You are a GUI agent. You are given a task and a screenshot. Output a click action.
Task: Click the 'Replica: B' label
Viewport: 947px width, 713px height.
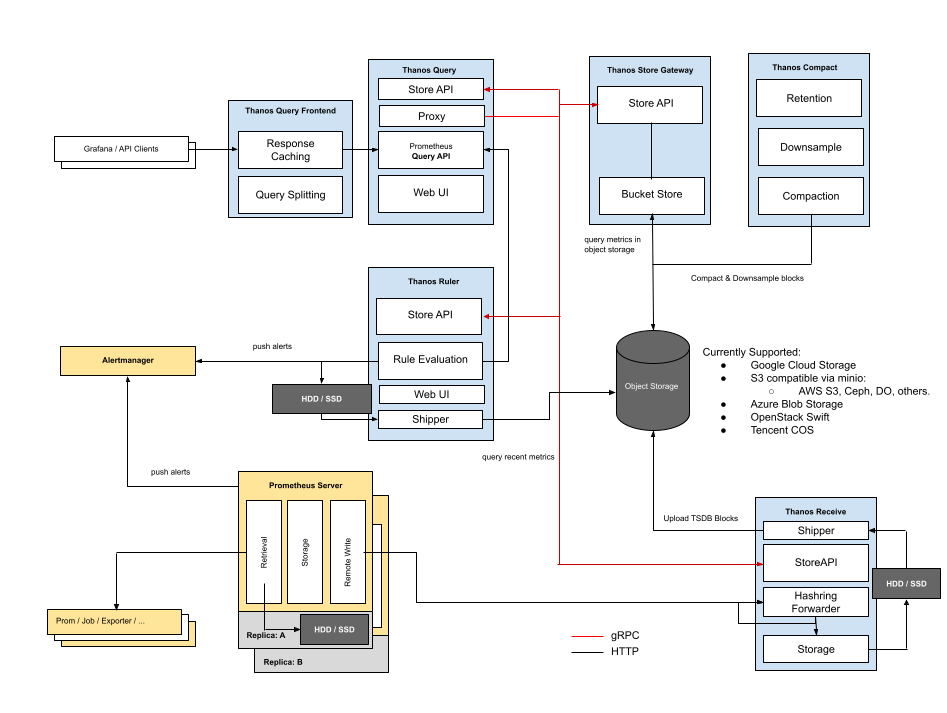pos(283,662)
